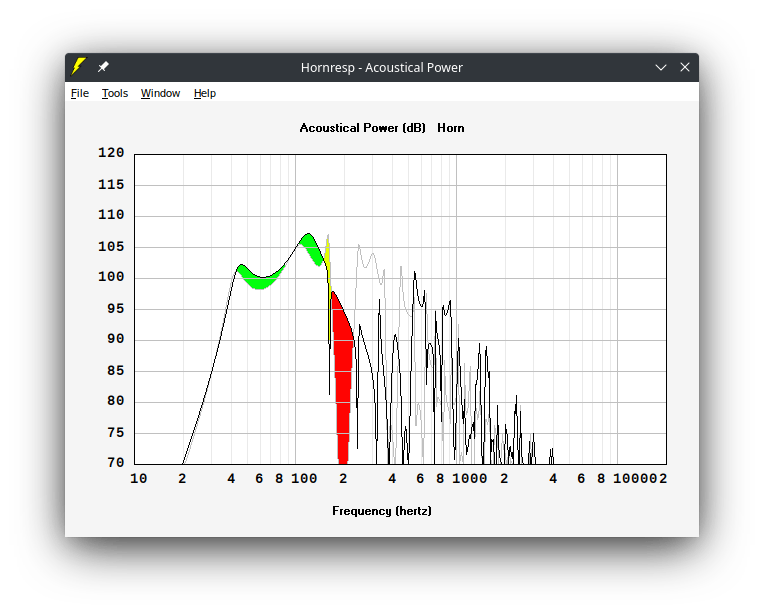Click the 'Horn' label in the title
The image size is (764, 614).
pos(451,128)
